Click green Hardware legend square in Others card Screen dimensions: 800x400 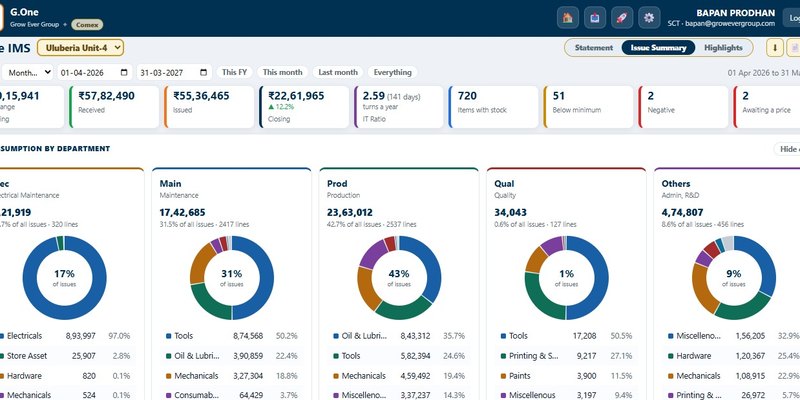tap(670, 356)
